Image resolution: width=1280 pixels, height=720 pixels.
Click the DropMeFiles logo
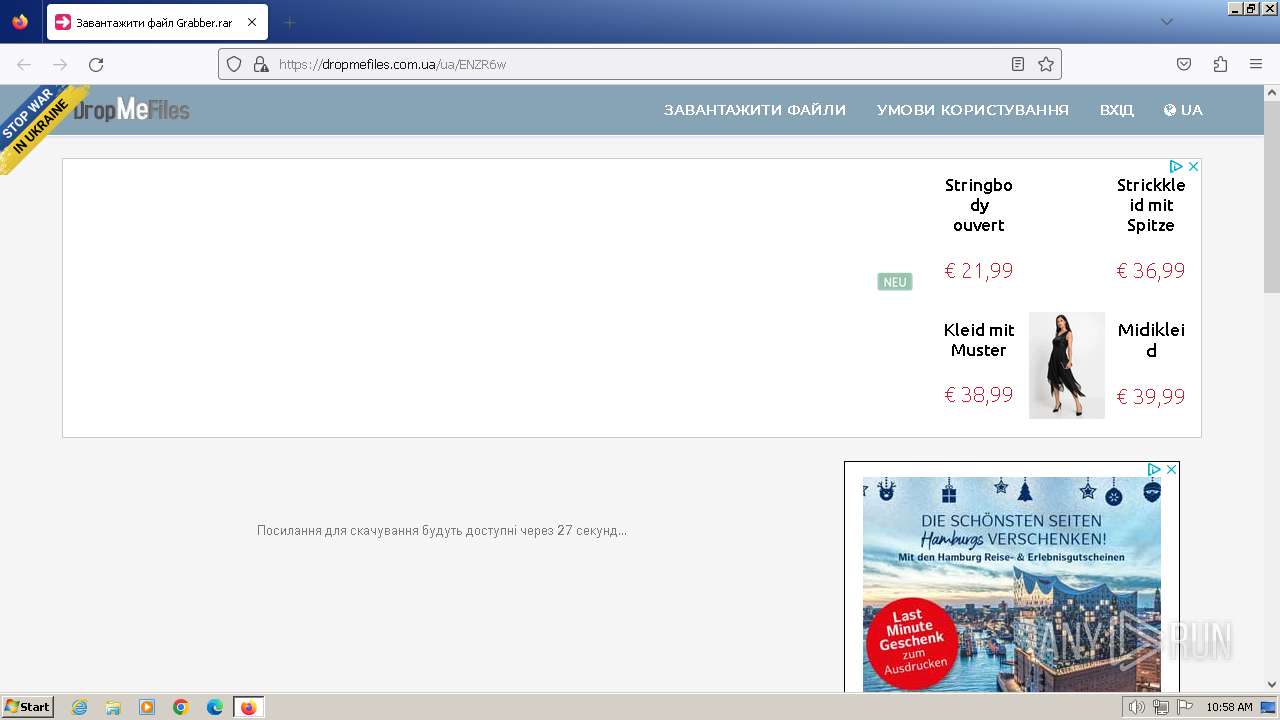(132, 109)
